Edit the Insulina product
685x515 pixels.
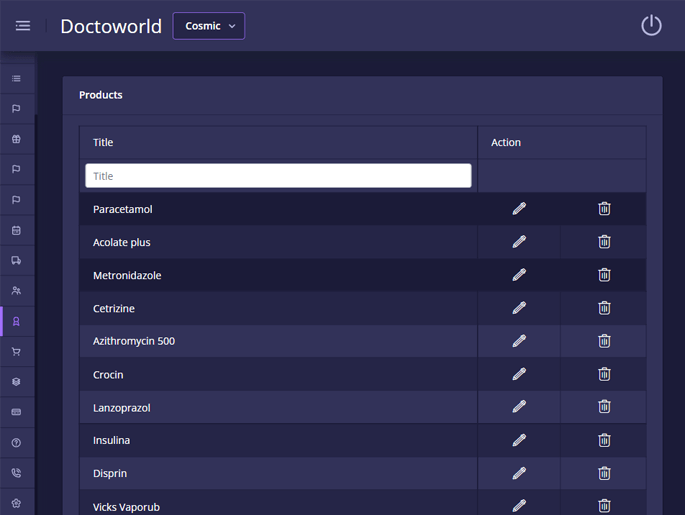[x=519, y=440]
